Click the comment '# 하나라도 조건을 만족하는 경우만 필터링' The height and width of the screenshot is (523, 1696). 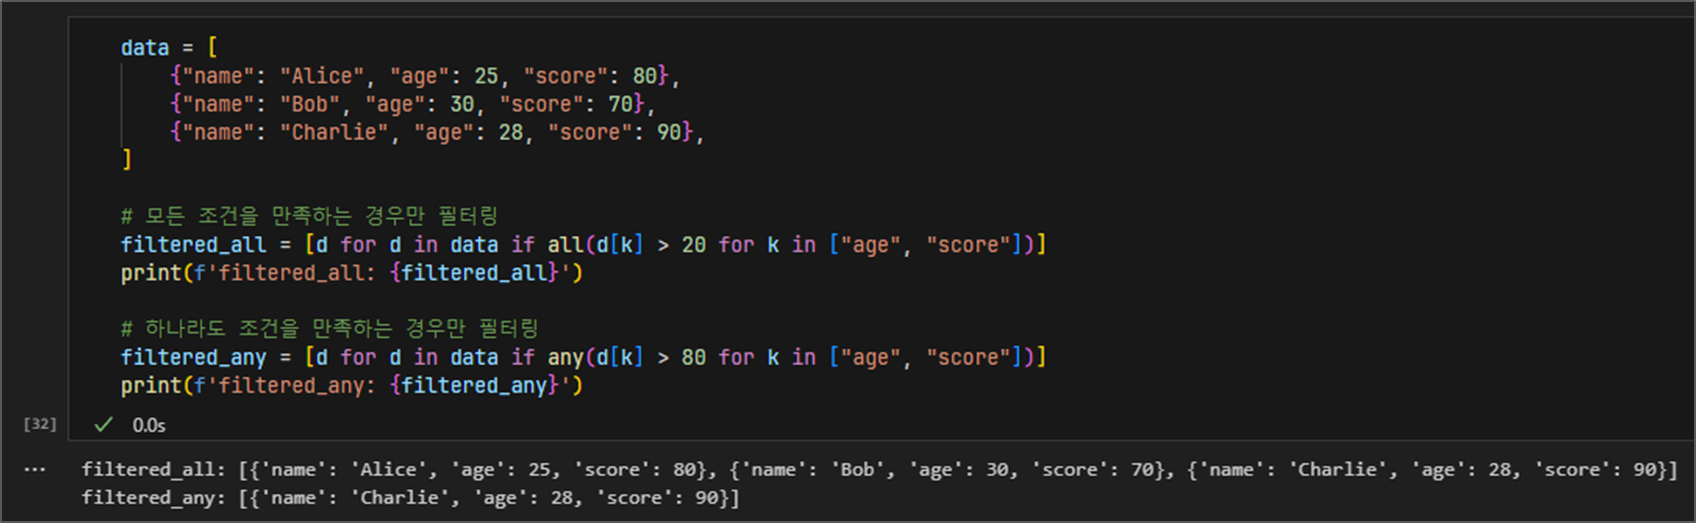[x=330, y=328]
